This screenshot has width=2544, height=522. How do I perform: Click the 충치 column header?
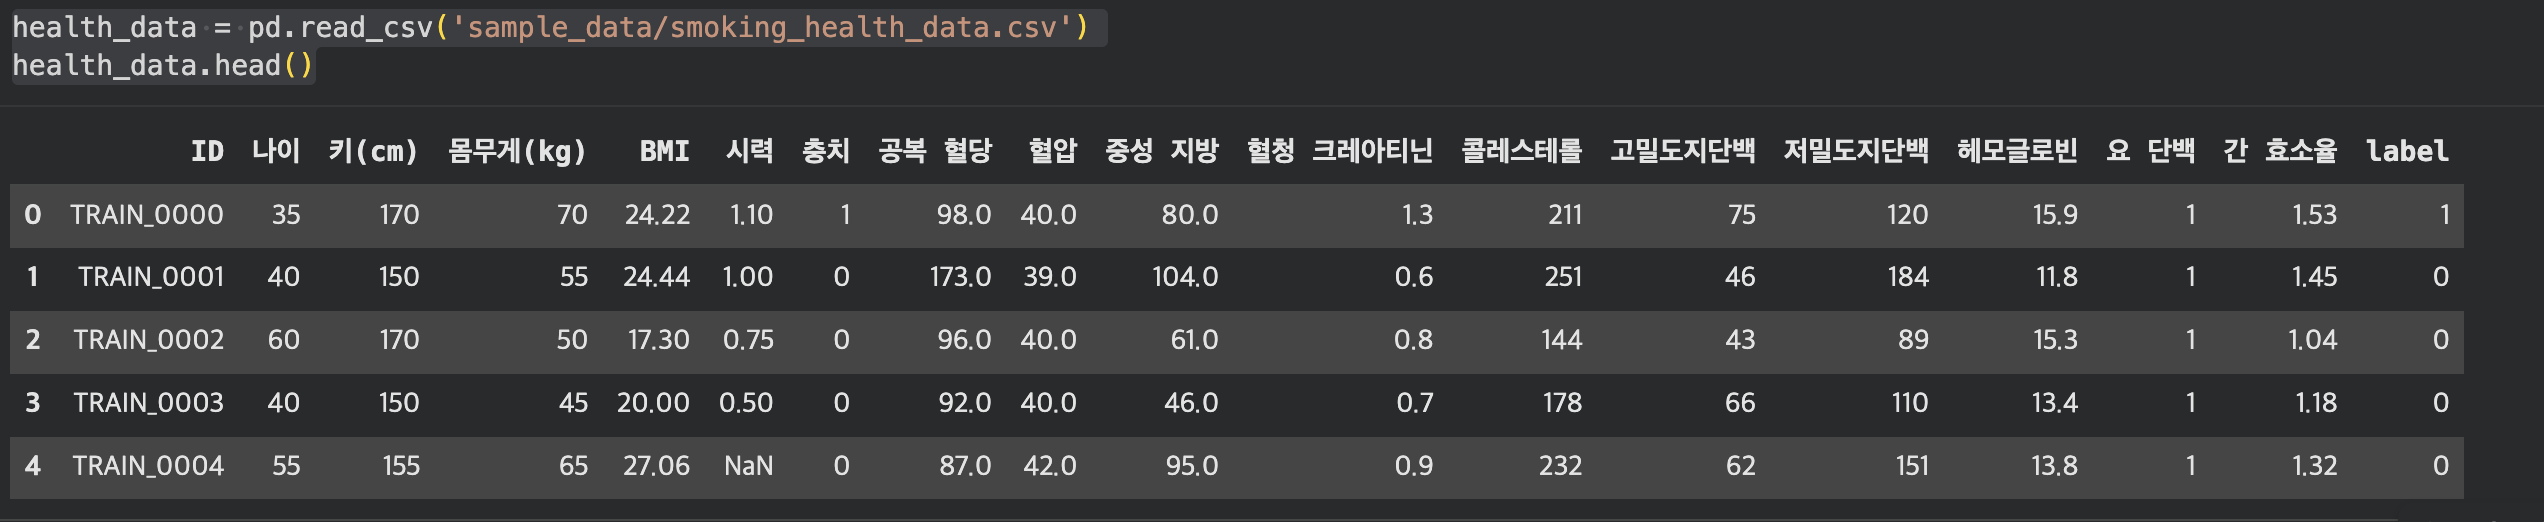[x=826, y=151]
